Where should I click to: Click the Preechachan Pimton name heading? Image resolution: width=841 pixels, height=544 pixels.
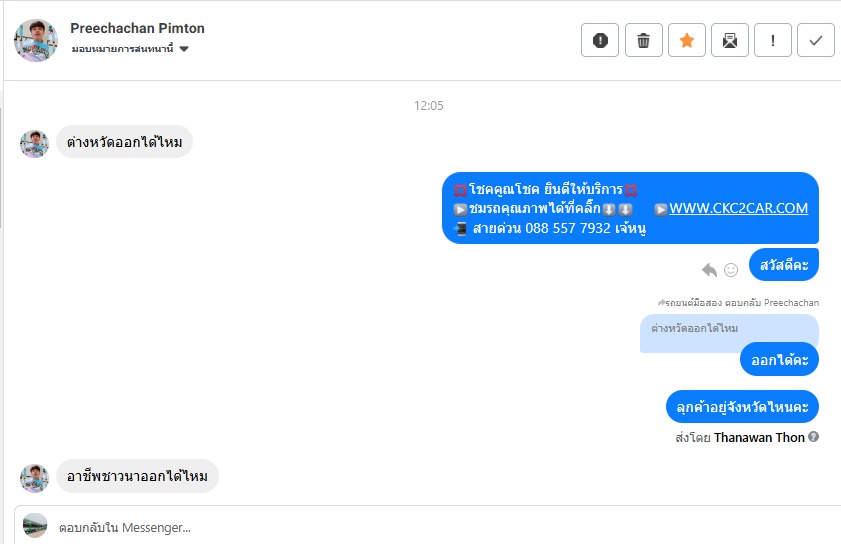click(137, 28)
